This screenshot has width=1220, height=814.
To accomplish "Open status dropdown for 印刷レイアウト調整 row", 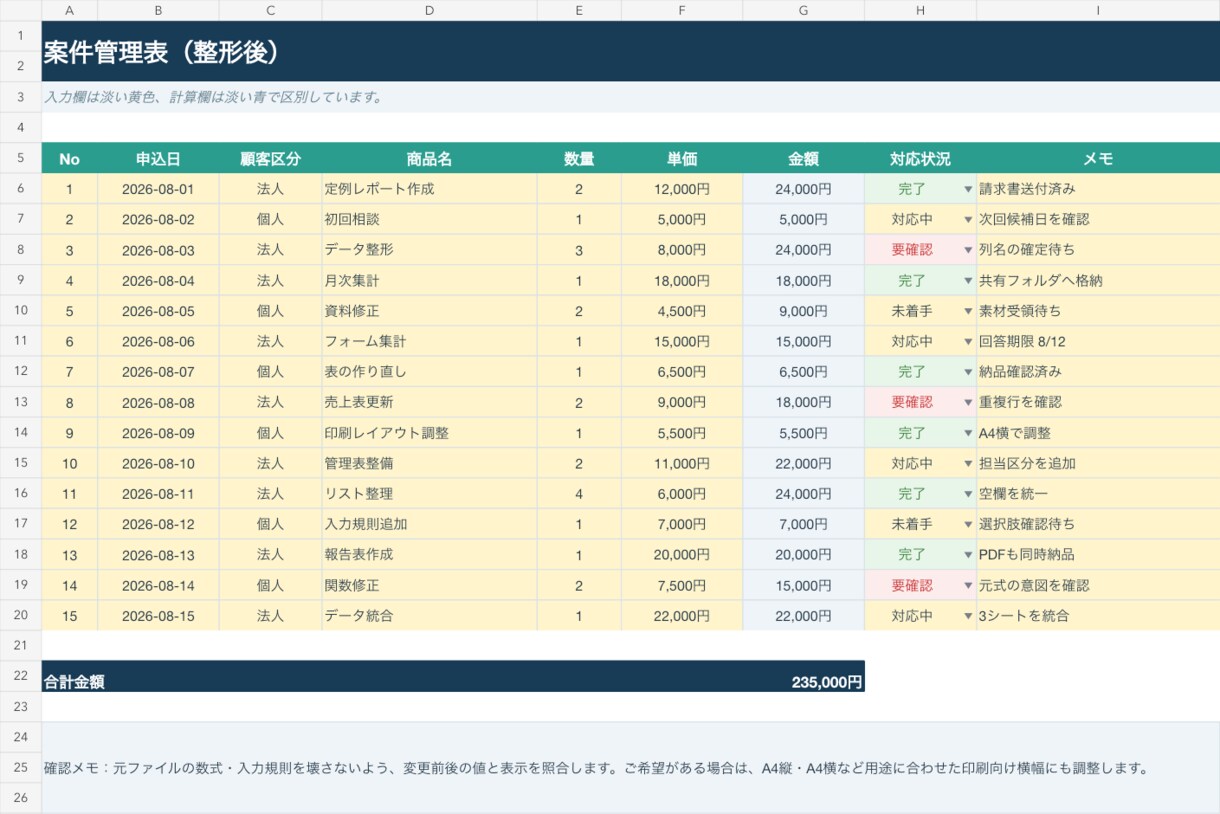I will tap(967, 434).
